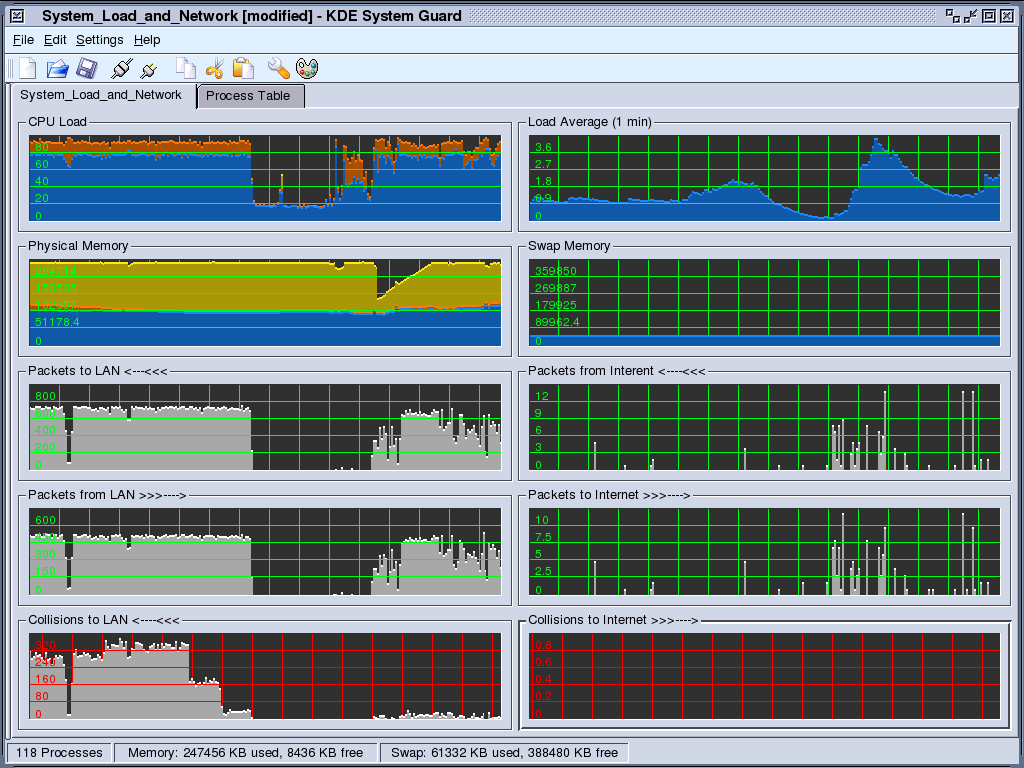This screenshot has height=768, width=1024.
Task: Switch to the Process Table tab
Action: click(x=251, y=96)
